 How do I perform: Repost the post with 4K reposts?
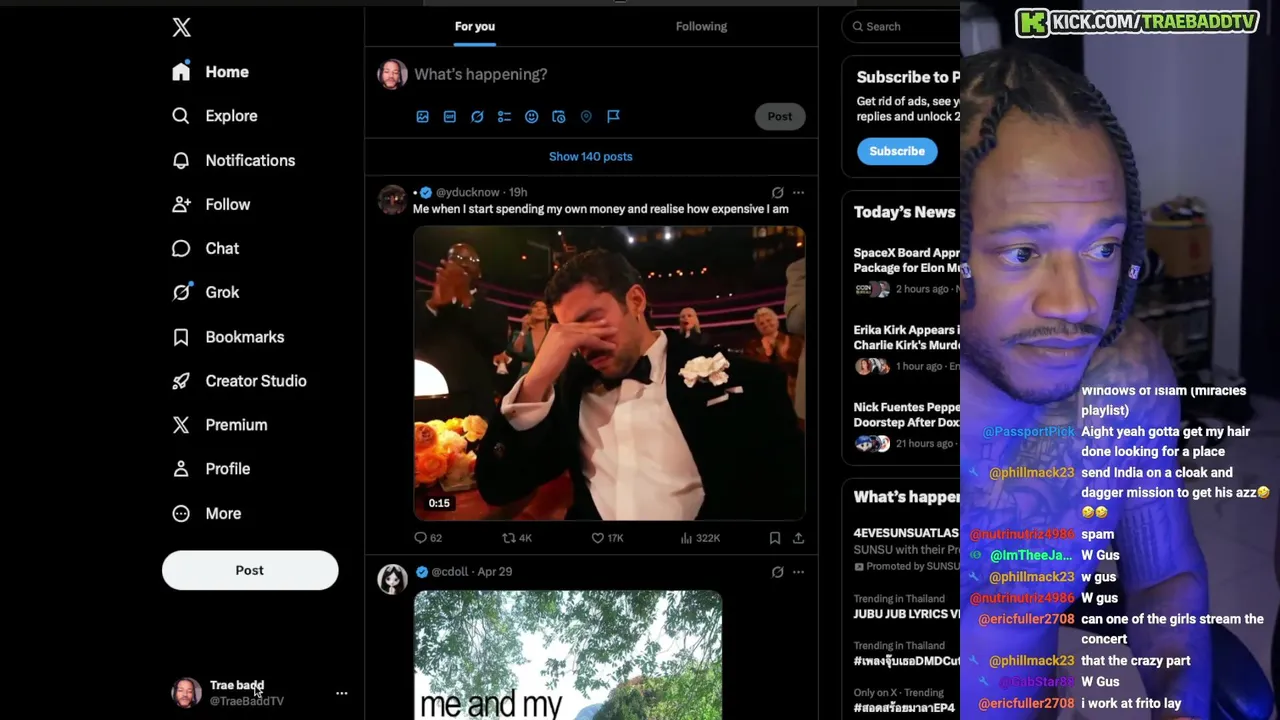pos(517,538)
